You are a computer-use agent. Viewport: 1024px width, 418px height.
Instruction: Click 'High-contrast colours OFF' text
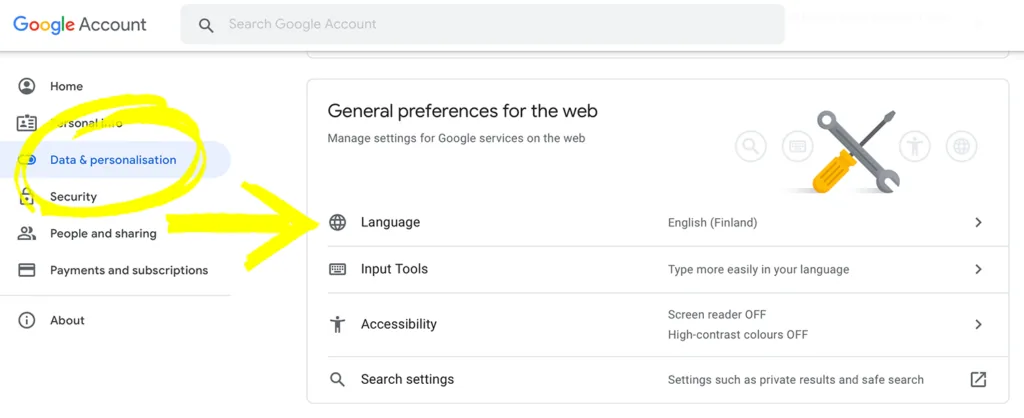click(x=738, y=334)
